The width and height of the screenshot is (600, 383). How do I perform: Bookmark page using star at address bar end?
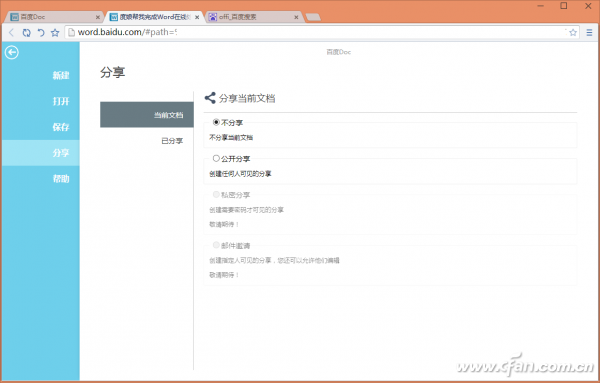572,33
